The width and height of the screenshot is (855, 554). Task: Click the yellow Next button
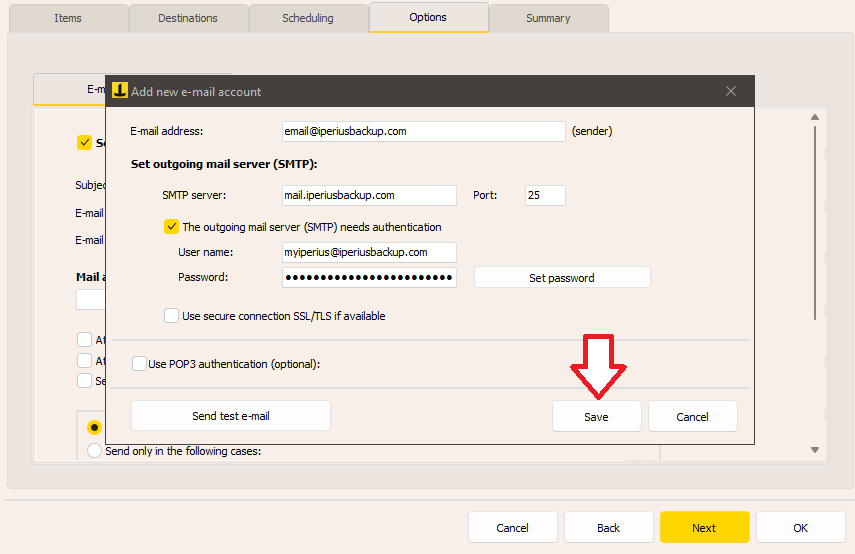(705, 527)
